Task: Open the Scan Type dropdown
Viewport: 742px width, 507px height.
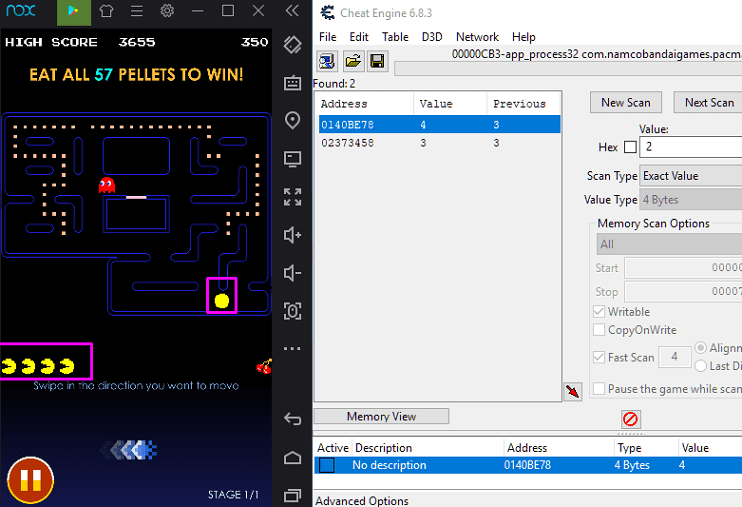Action: (690, 176)
